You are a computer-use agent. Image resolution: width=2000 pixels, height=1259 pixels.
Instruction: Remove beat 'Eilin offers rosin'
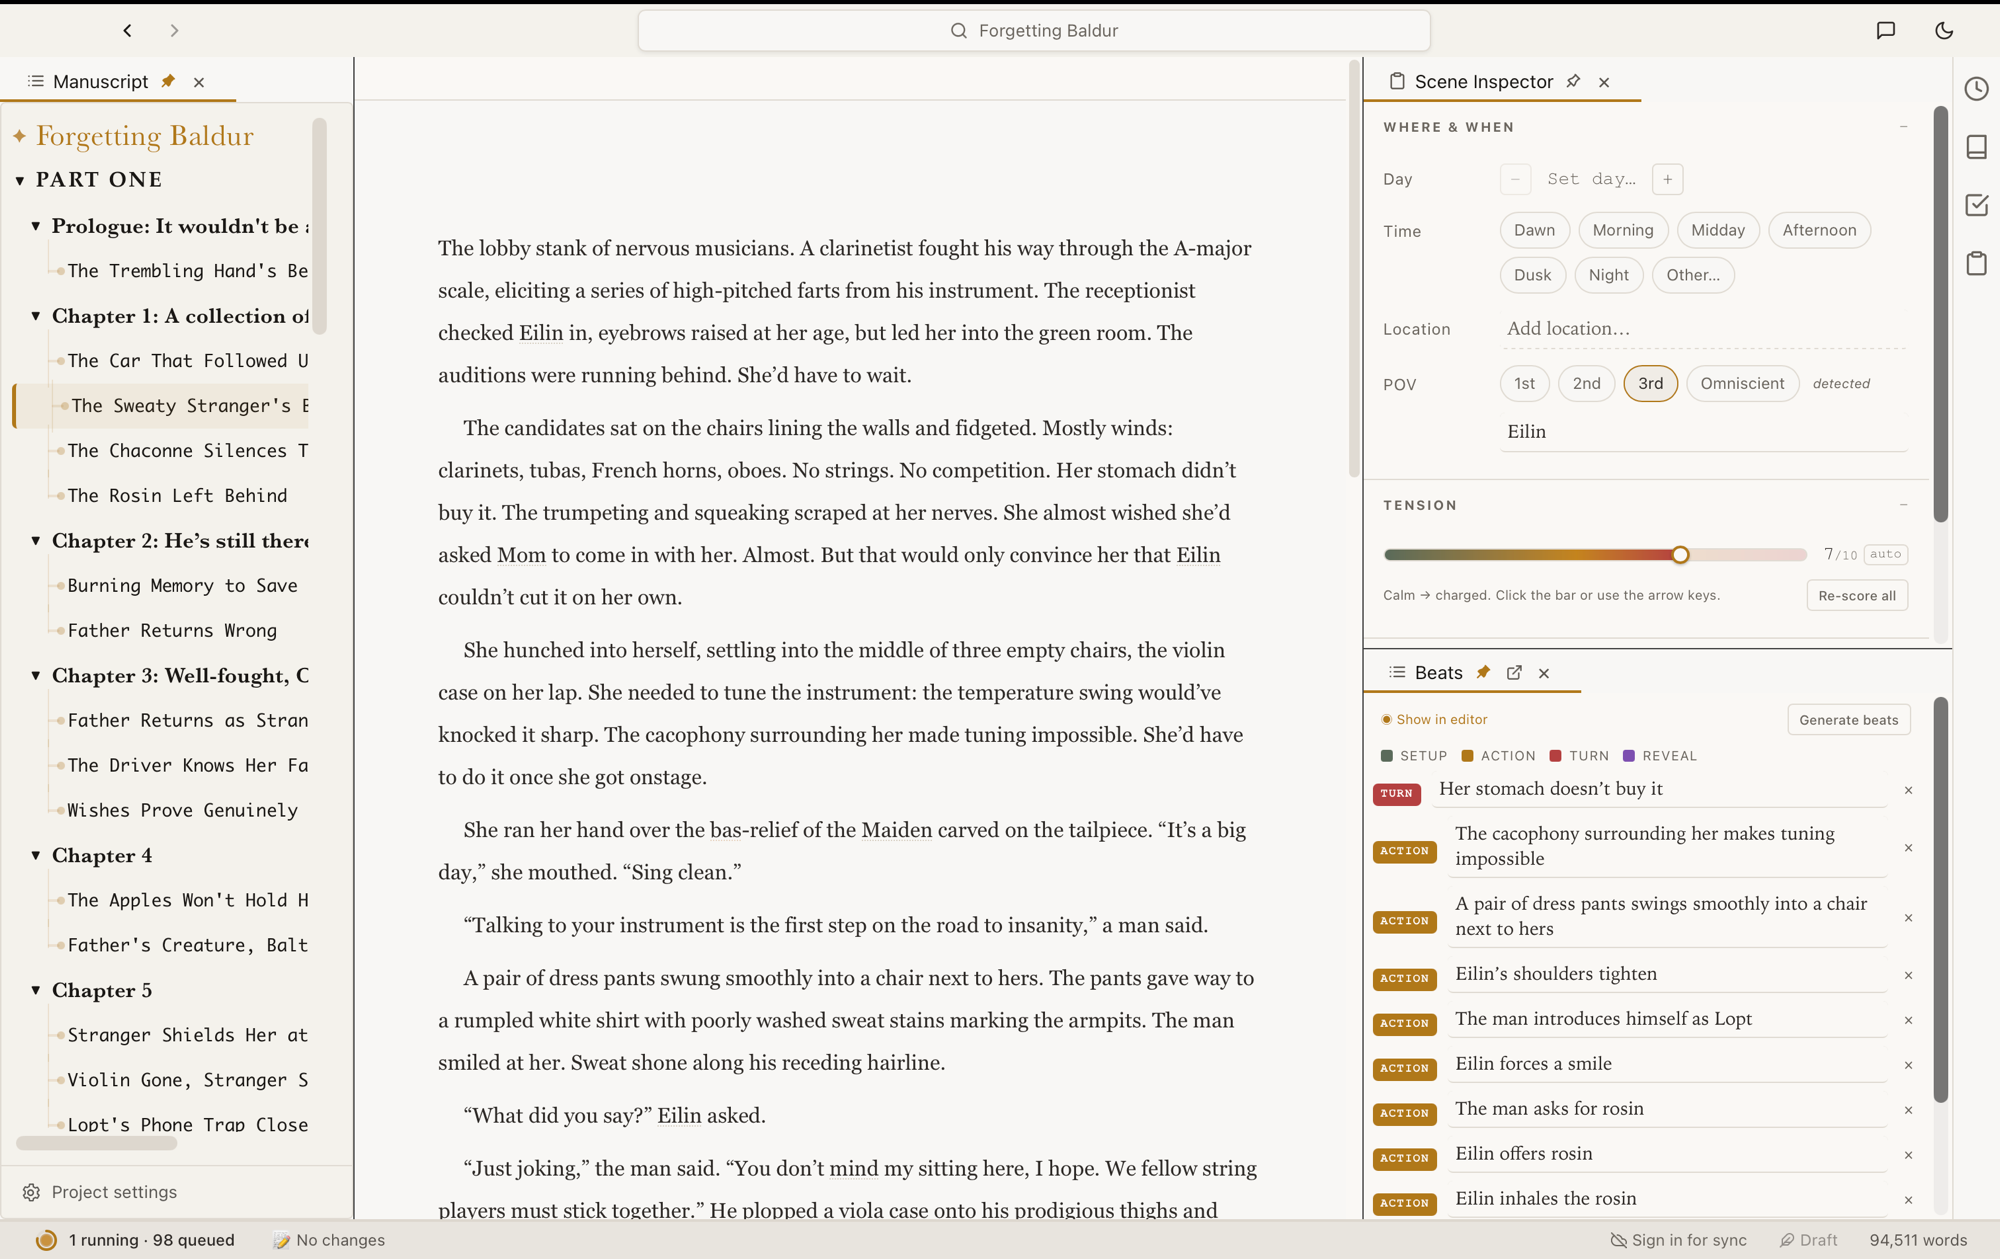point(1908,1155)
